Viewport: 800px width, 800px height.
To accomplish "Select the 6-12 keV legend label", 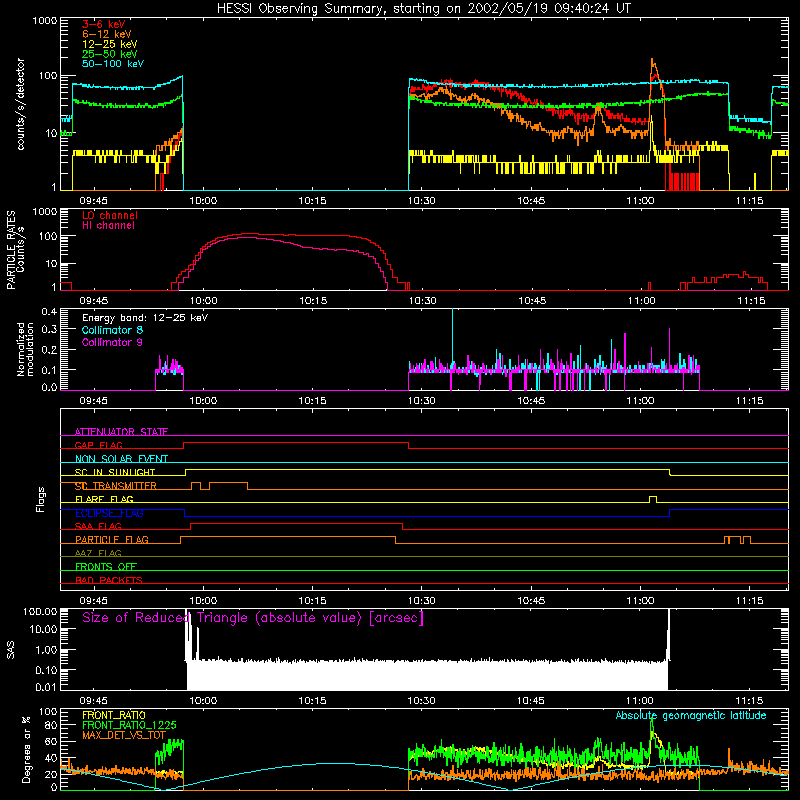I will pyautogui.click(x=107, y=34).
